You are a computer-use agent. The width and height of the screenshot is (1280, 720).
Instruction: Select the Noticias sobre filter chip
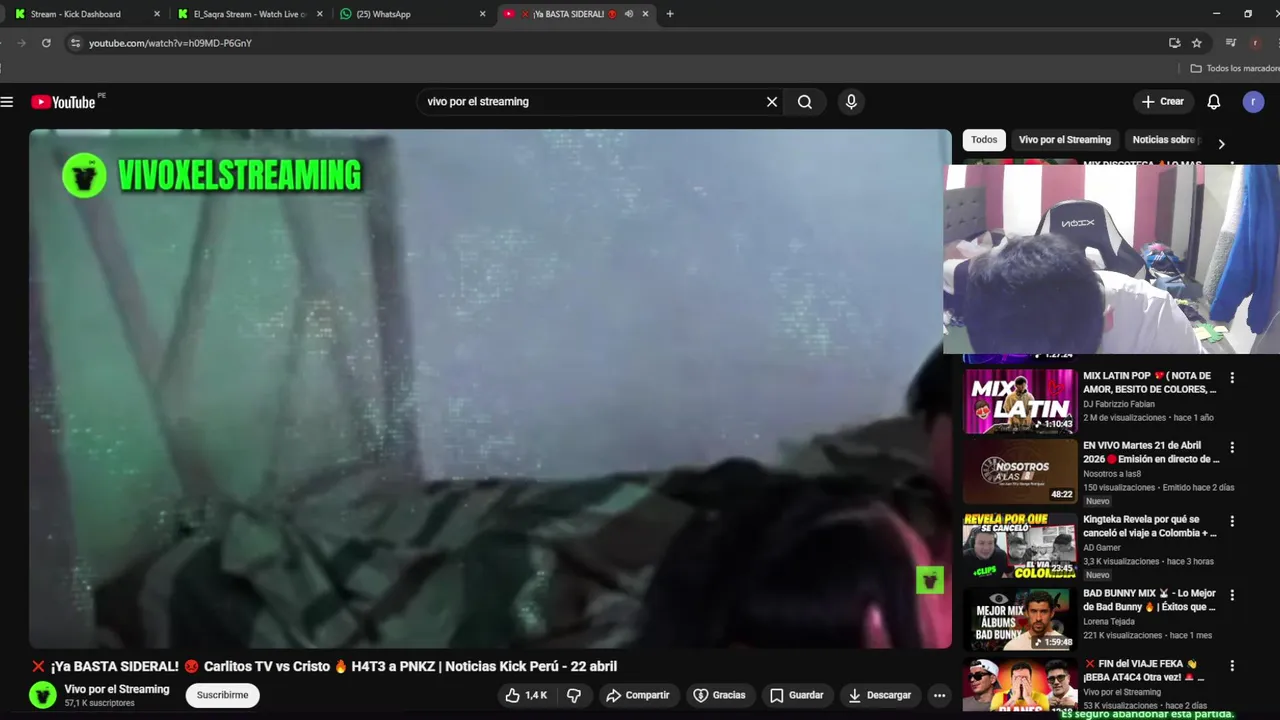coord(1166,140)
